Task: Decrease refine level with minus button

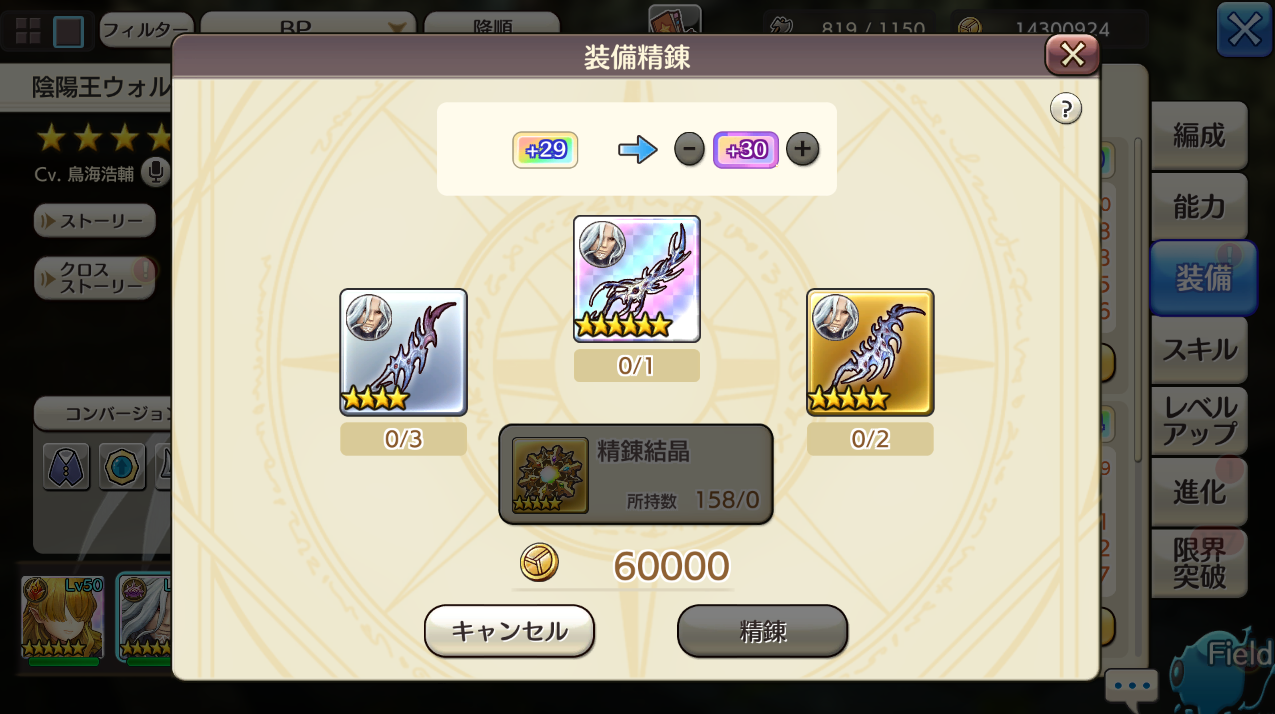Action: tap(689, 150)
